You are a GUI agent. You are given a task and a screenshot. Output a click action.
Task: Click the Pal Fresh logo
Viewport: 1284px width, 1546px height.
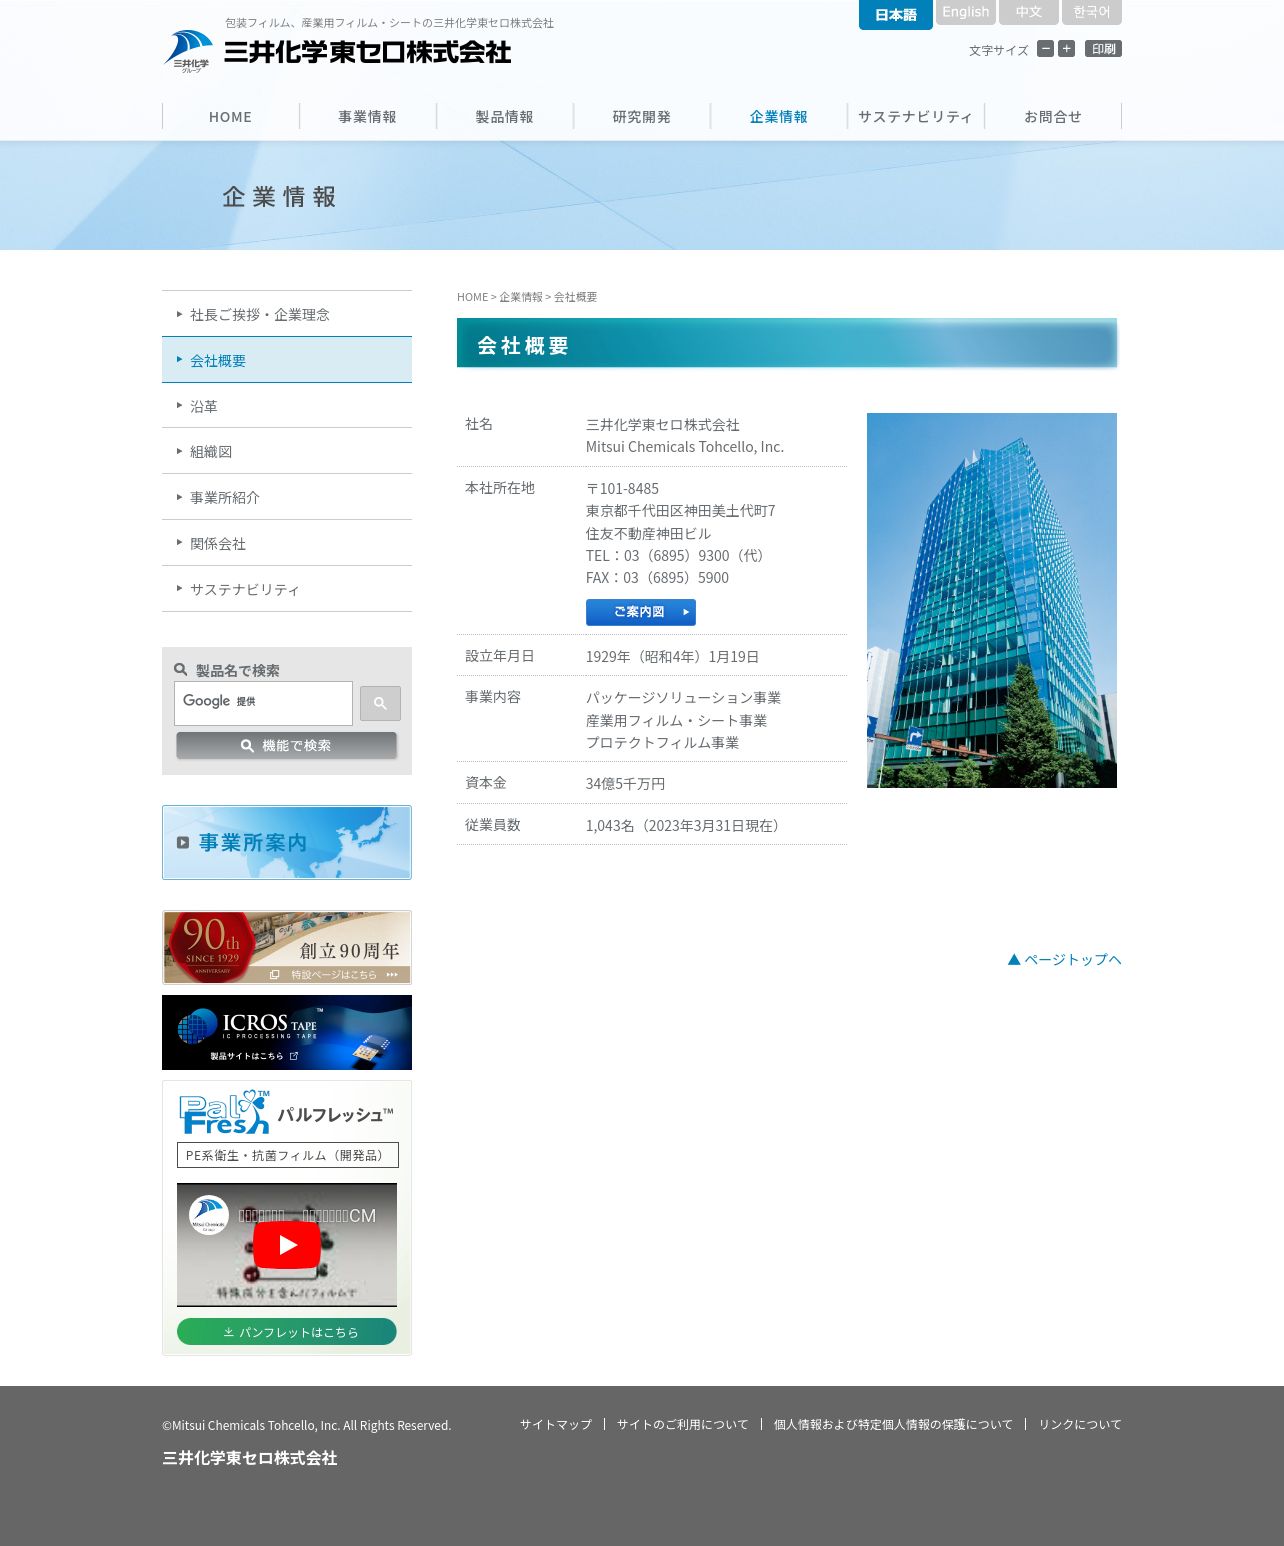pyautogui.click(x=225, y=1112)
